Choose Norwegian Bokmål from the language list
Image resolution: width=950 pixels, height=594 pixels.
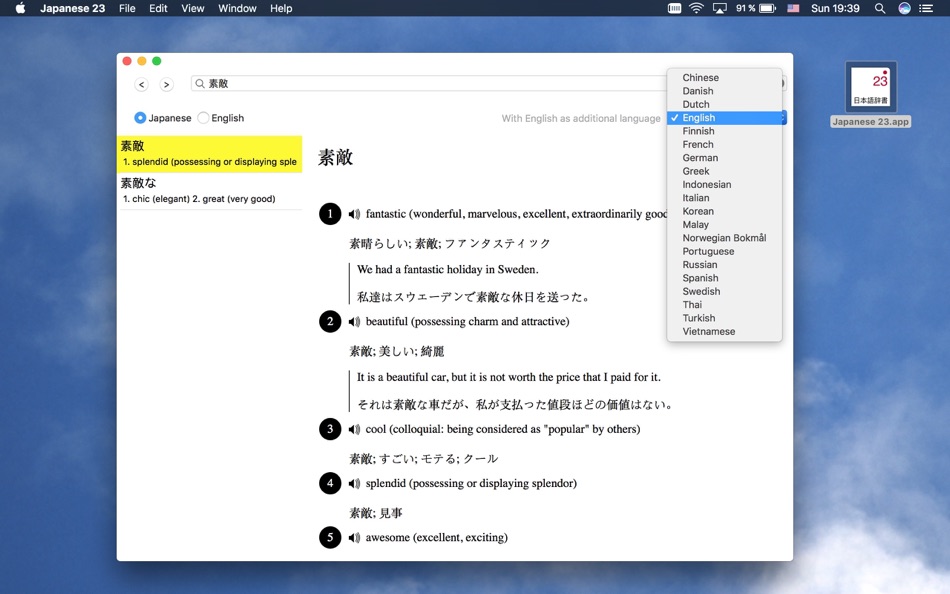pos(725,238)
